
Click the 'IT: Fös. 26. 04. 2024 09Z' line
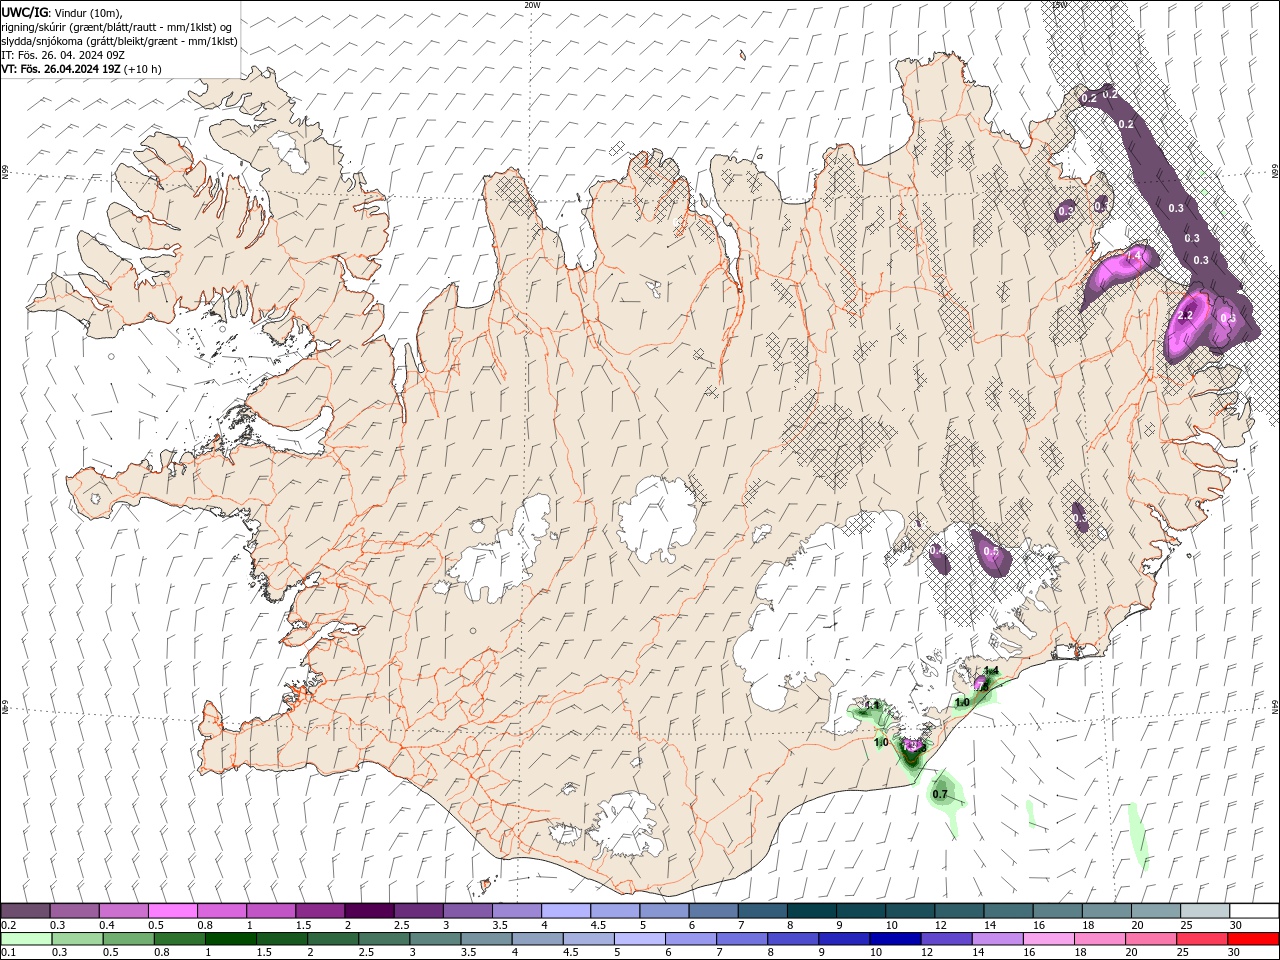(62, 55)
